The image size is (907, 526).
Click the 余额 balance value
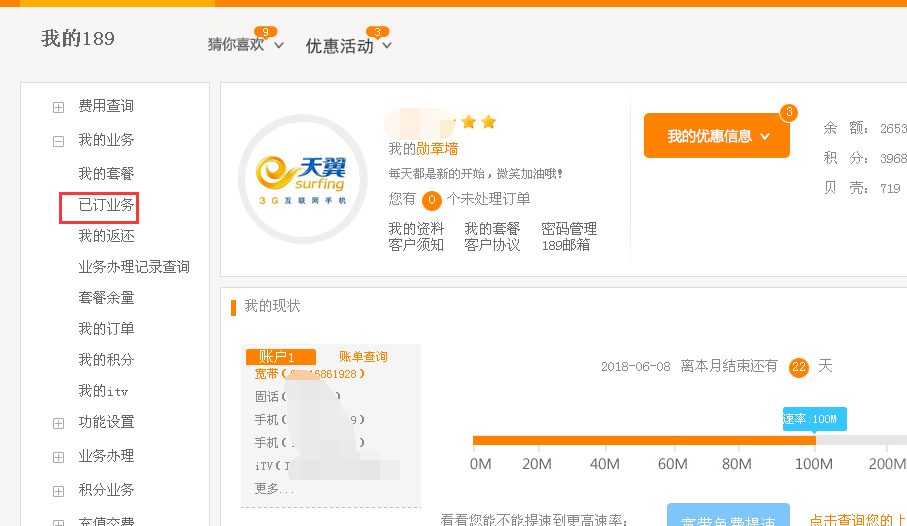tap(893, 128)
